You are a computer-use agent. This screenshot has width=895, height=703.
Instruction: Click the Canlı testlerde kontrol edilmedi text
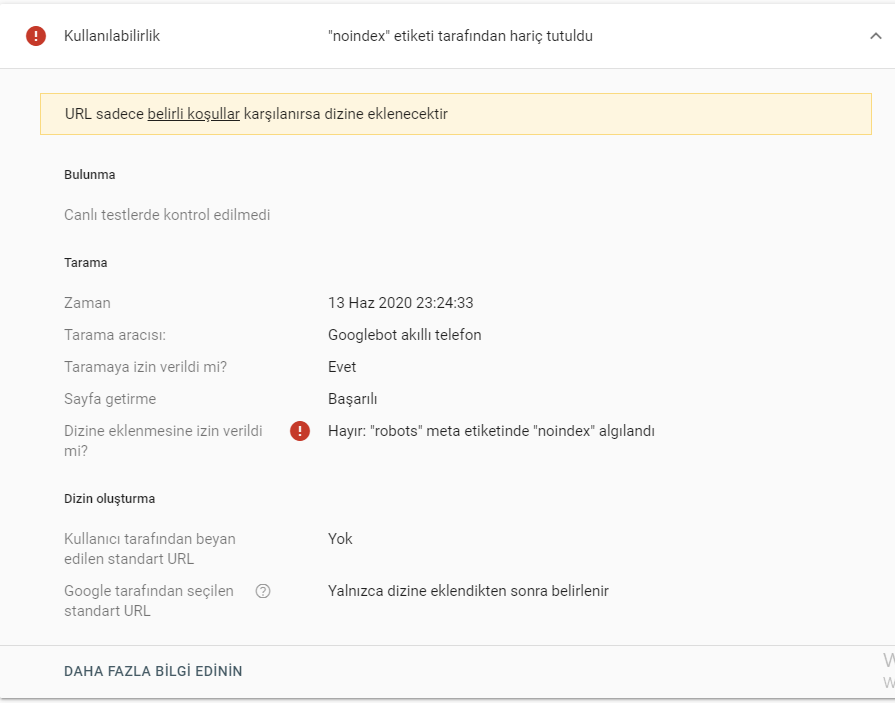[167, 215]
